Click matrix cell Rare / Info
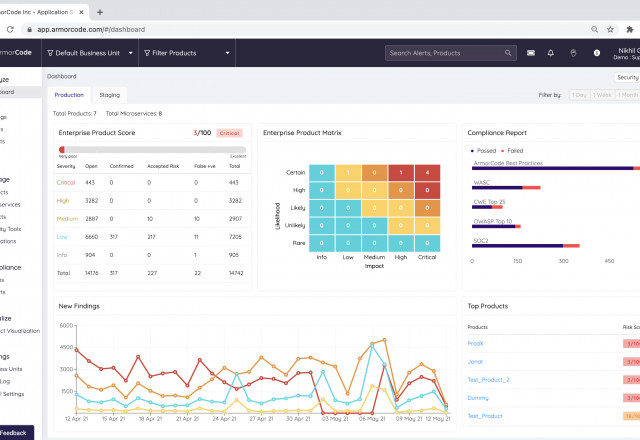640x440 pixels. click(322, 243)
